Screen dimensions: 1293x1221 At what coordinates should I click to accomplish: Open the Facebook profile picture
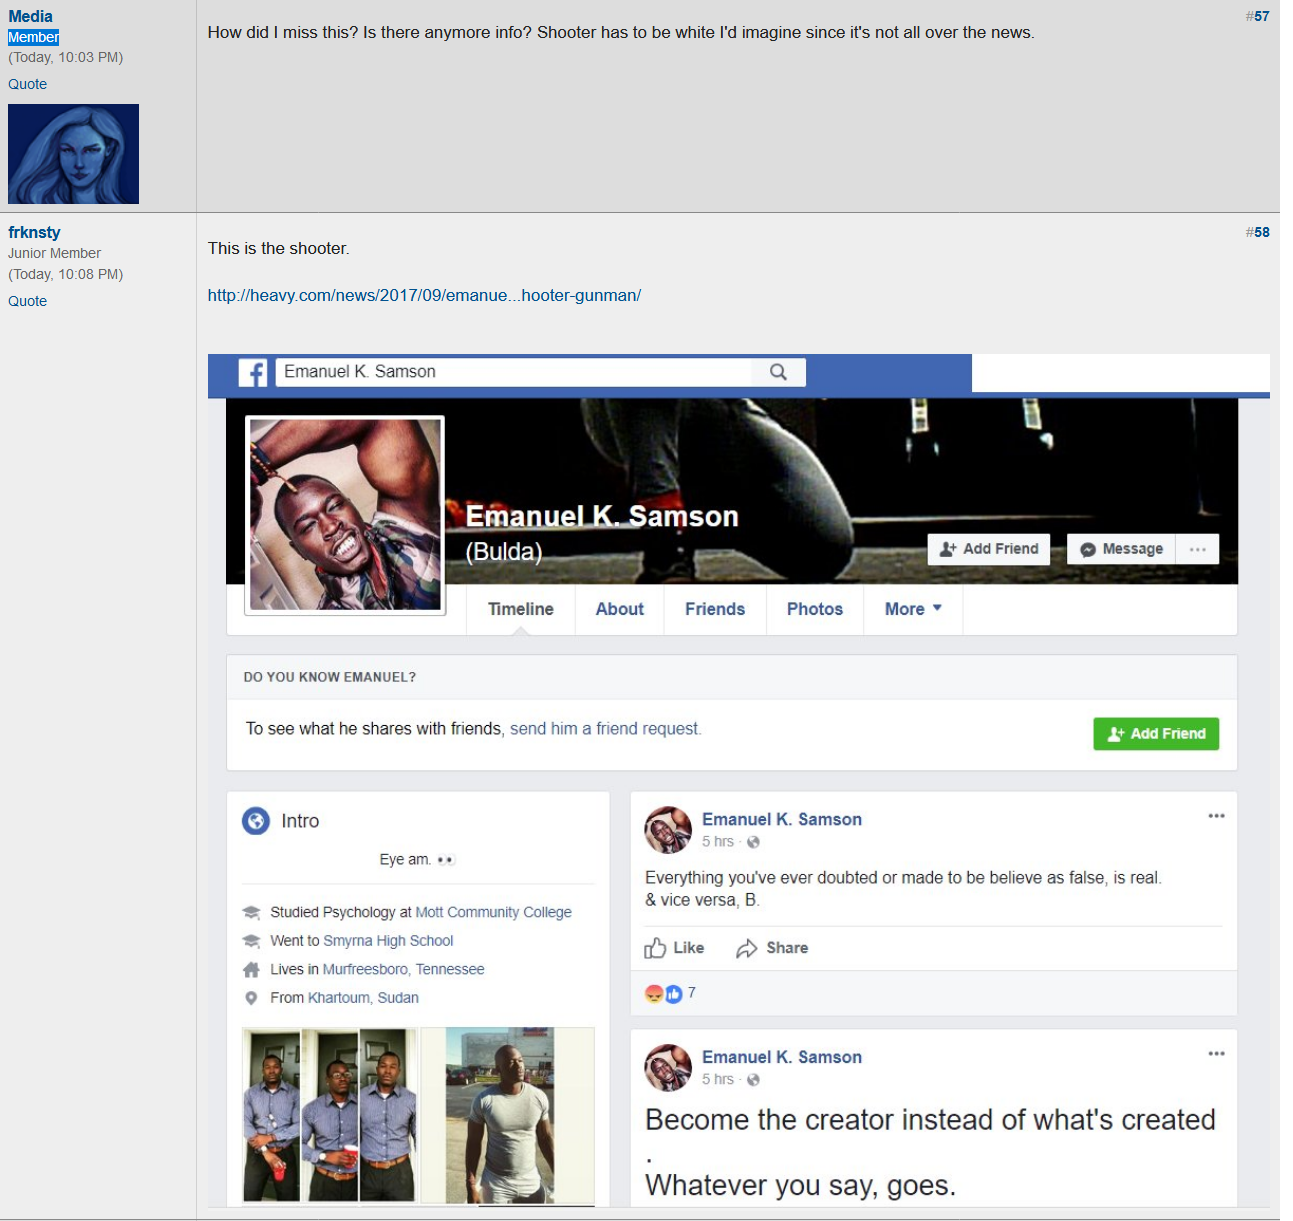point(345,515)
